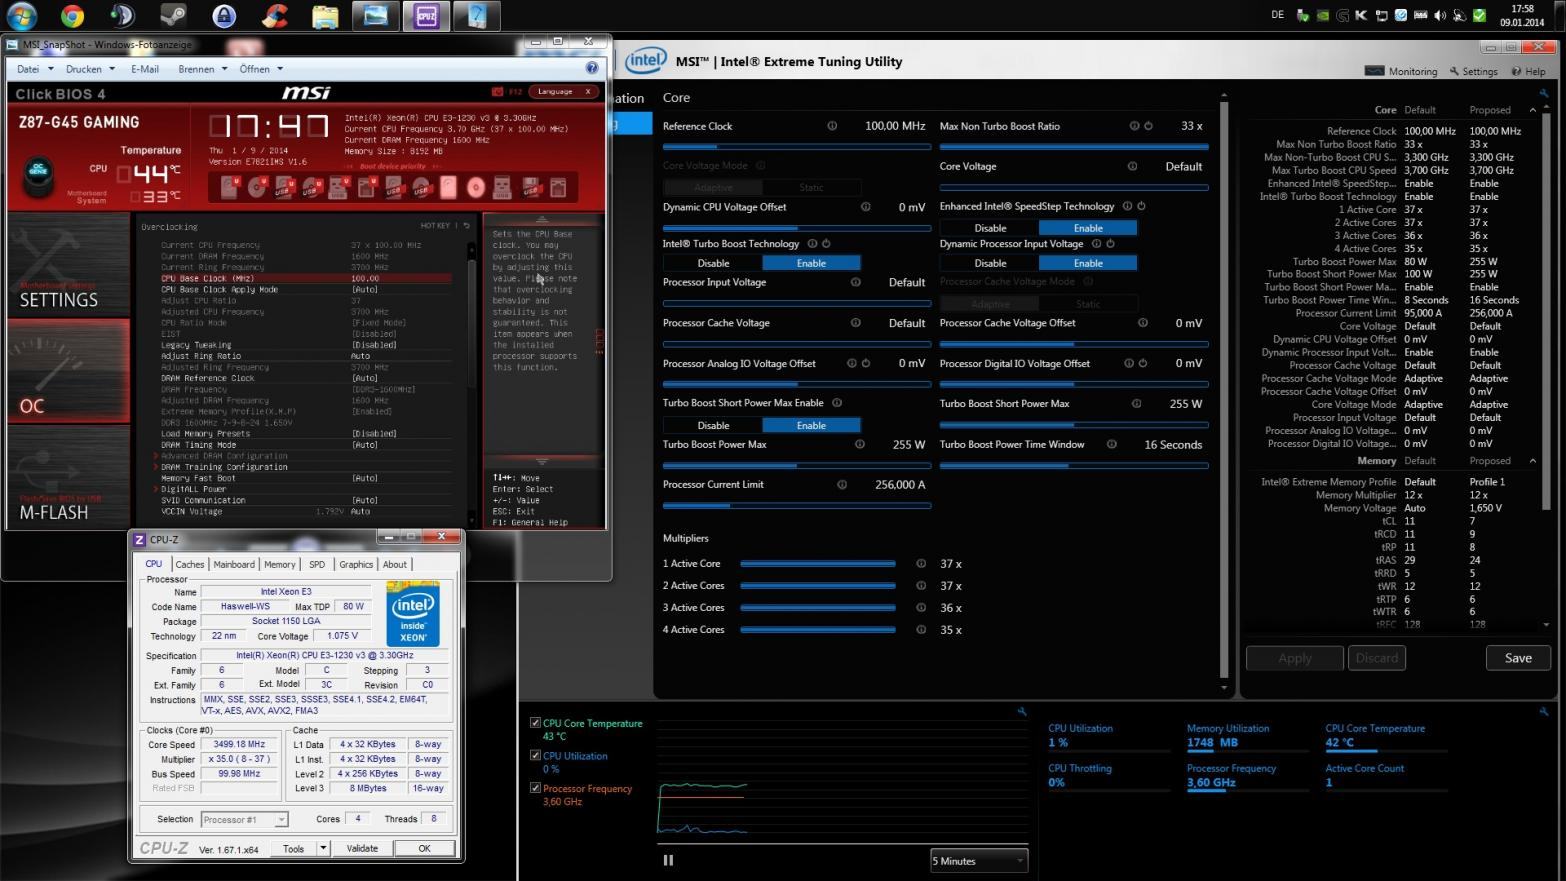Open the Brennen dropdown menu
The height and width of the screenshot is (881, 1566).
202,69
